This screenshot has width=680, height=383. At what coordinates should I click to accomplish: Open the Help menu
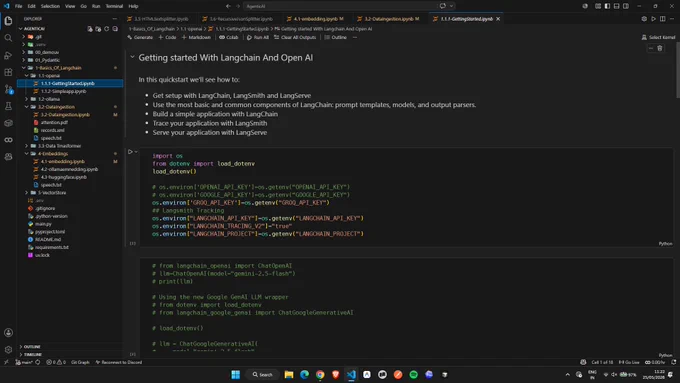(x=133, y=6)
